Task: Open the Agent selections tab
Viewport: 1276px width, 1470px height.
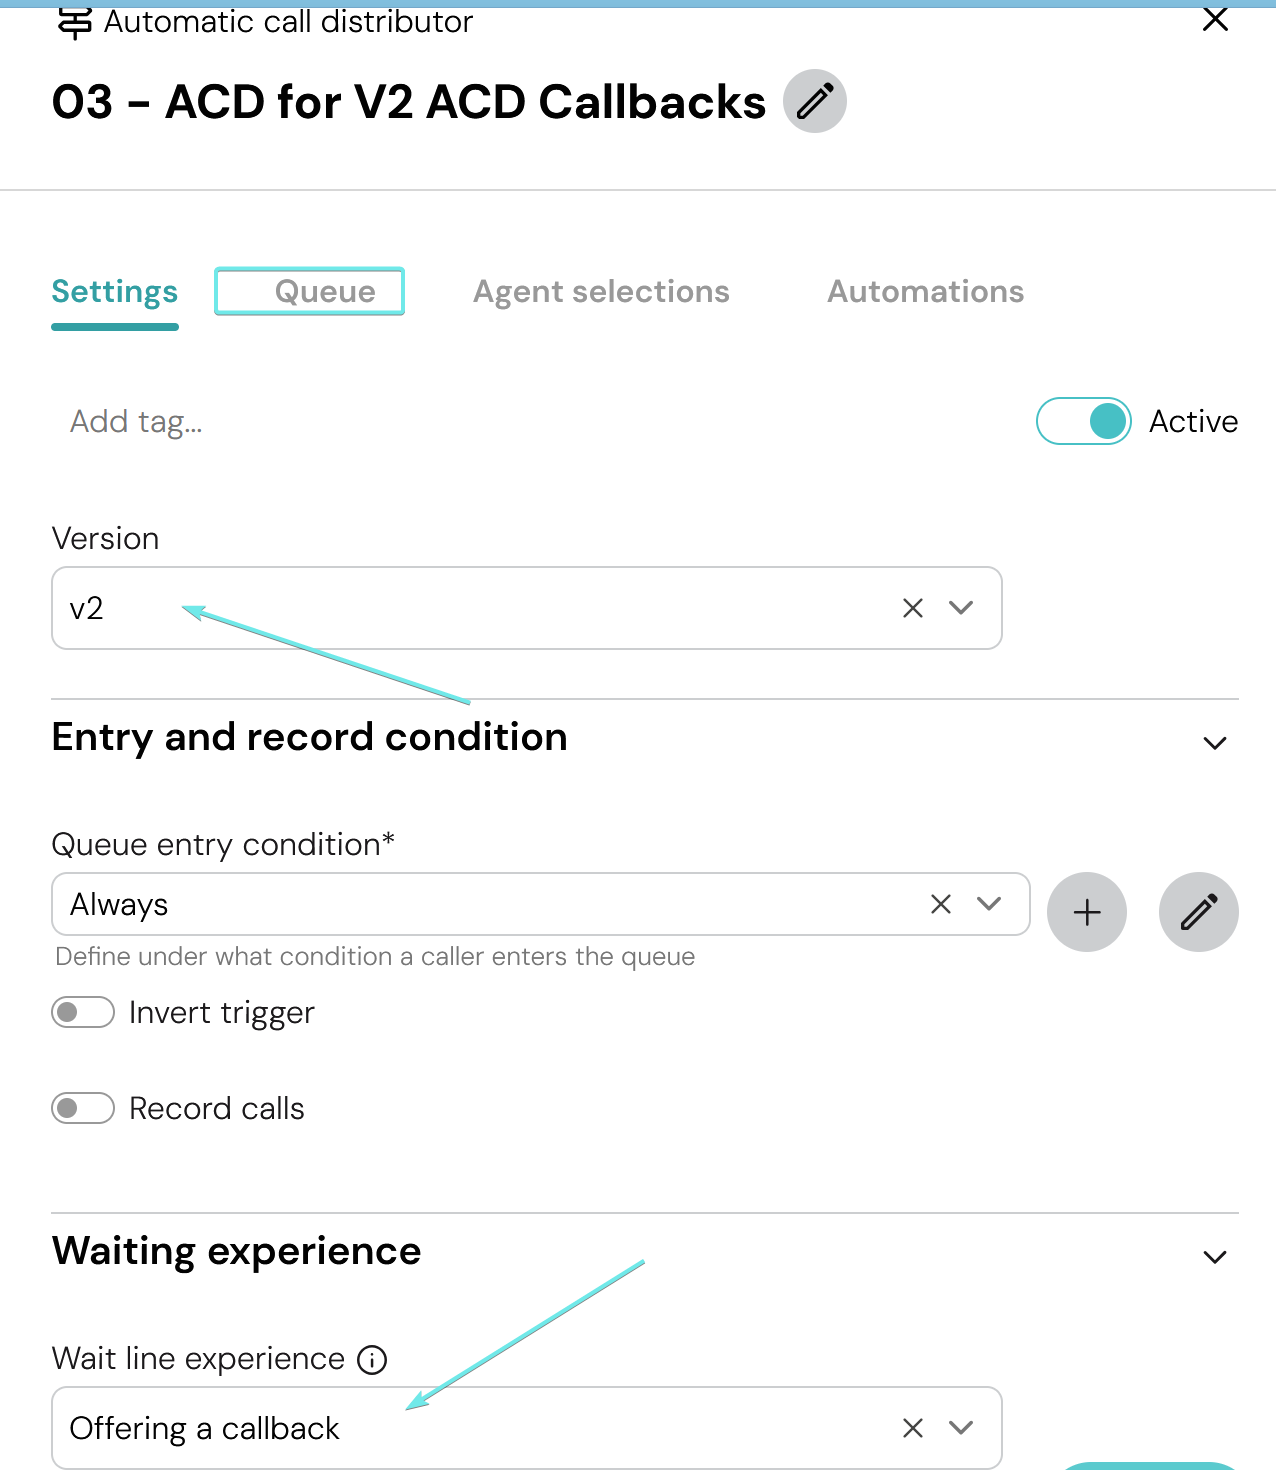Action: [x=601, y=291]
